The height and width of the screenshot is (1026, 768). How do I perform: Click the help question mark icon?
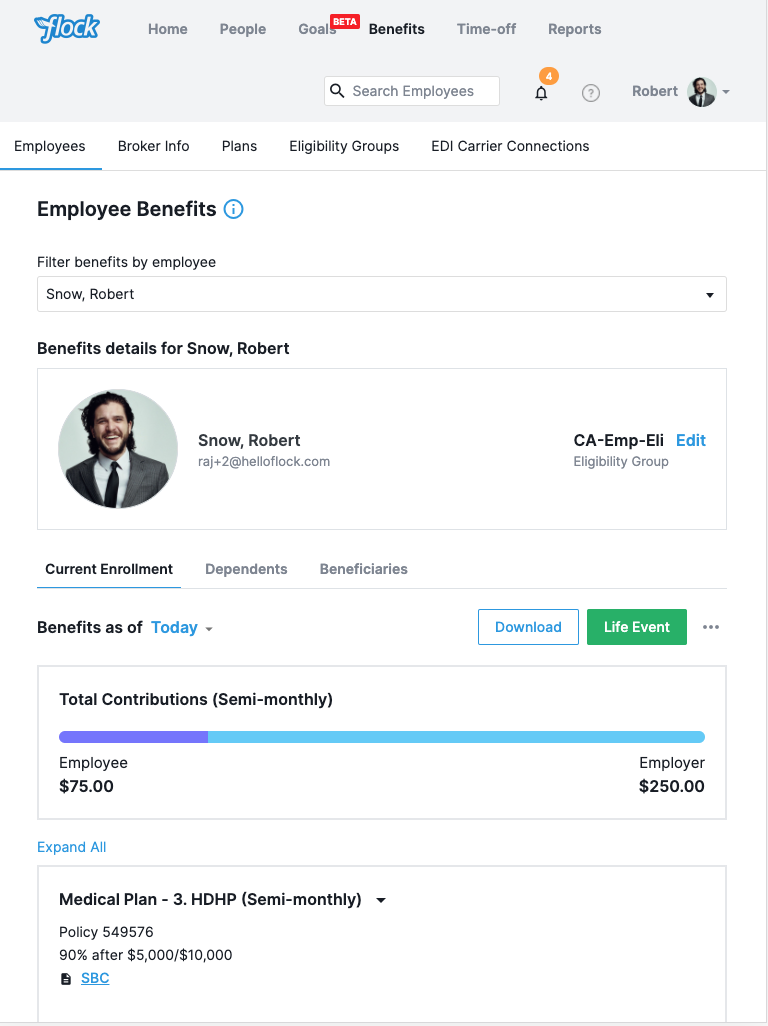click(x=591, y=93)
